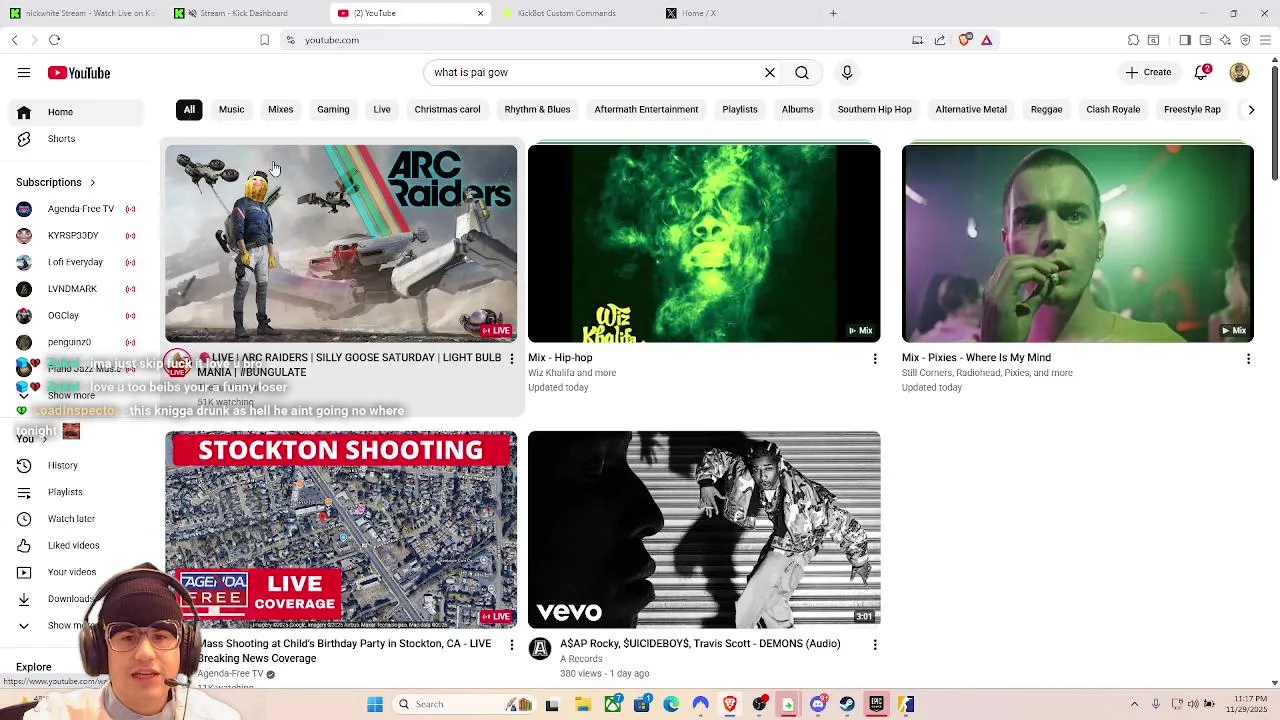The width and height of the screenshot is (1280, 720).
Task: Open the Windows Start button
Action: [375, 704]
